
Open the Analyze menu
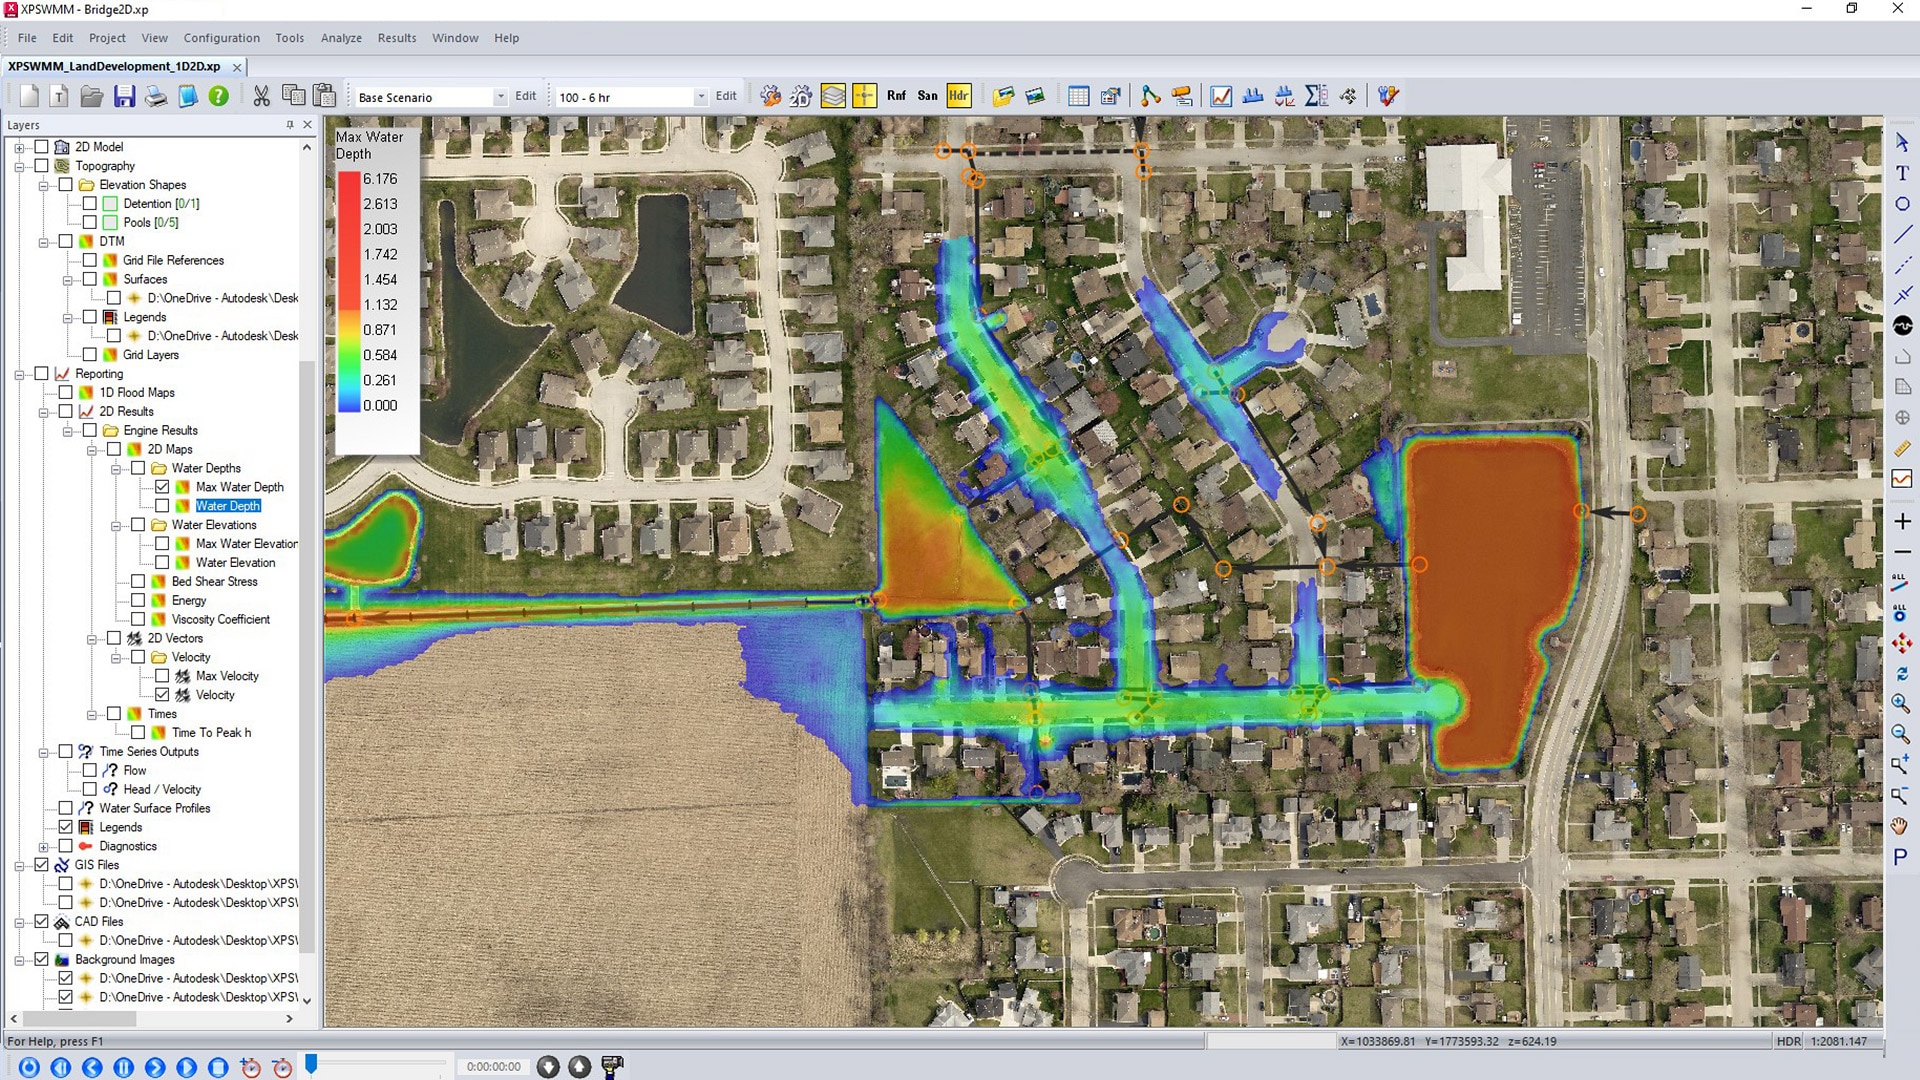tap(341, 38)
